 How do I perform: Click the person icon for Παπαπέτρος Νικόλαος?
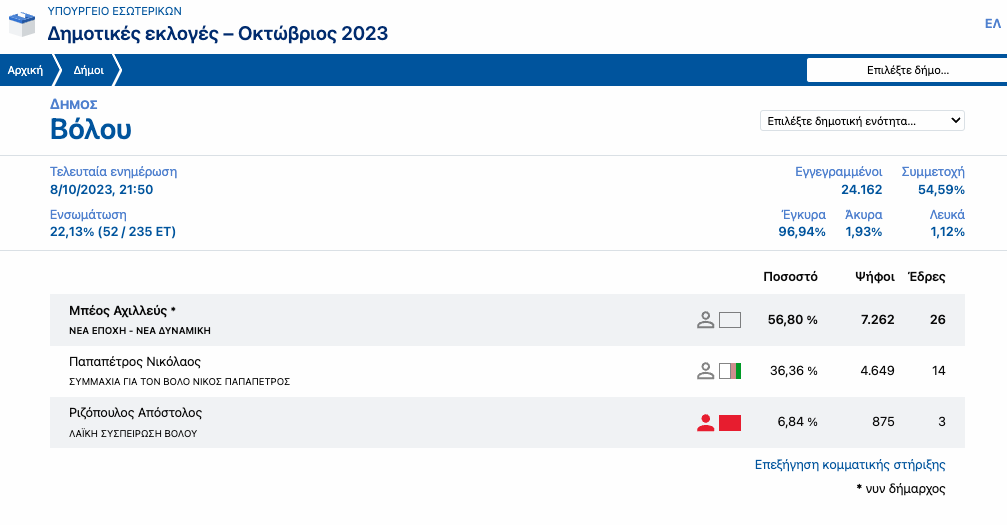coord(706,371)
